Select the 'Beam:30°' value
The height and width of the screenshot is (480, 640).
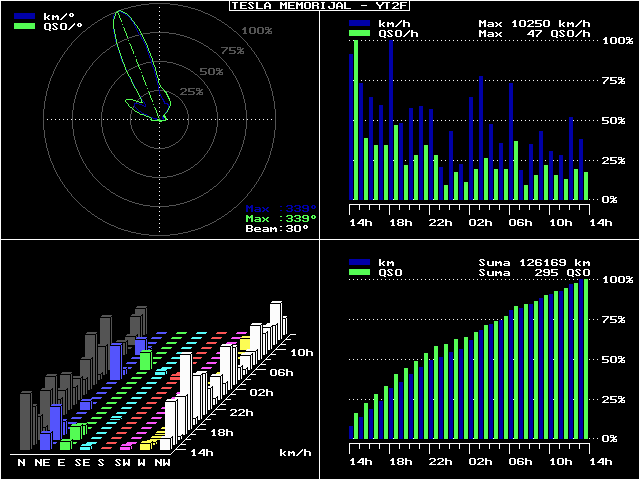click(277, 228)
